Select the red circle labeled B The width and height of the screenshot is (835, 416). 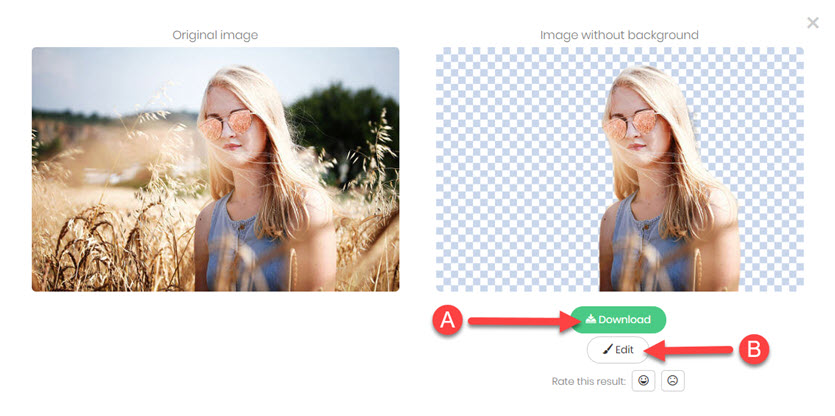[x=754, y=350]
